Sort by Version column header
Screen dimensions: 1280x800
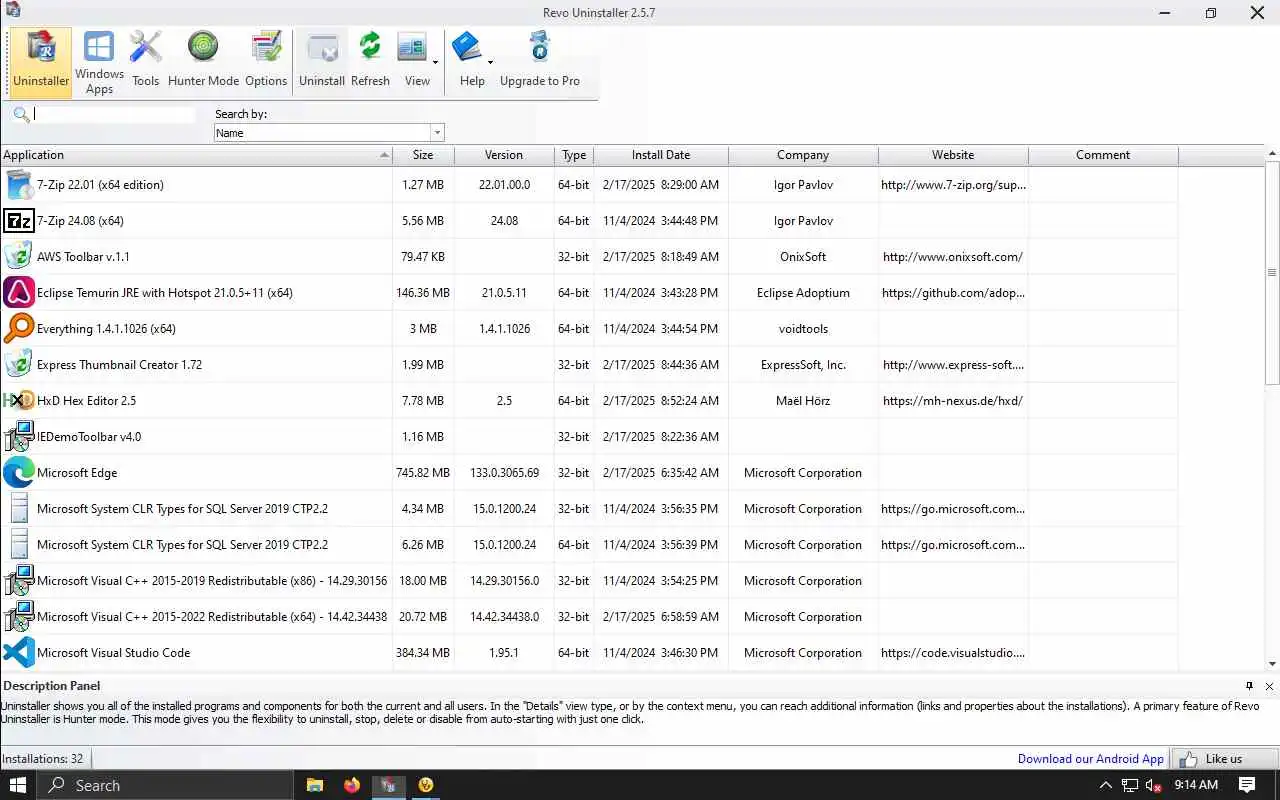[x=504, y=155]
